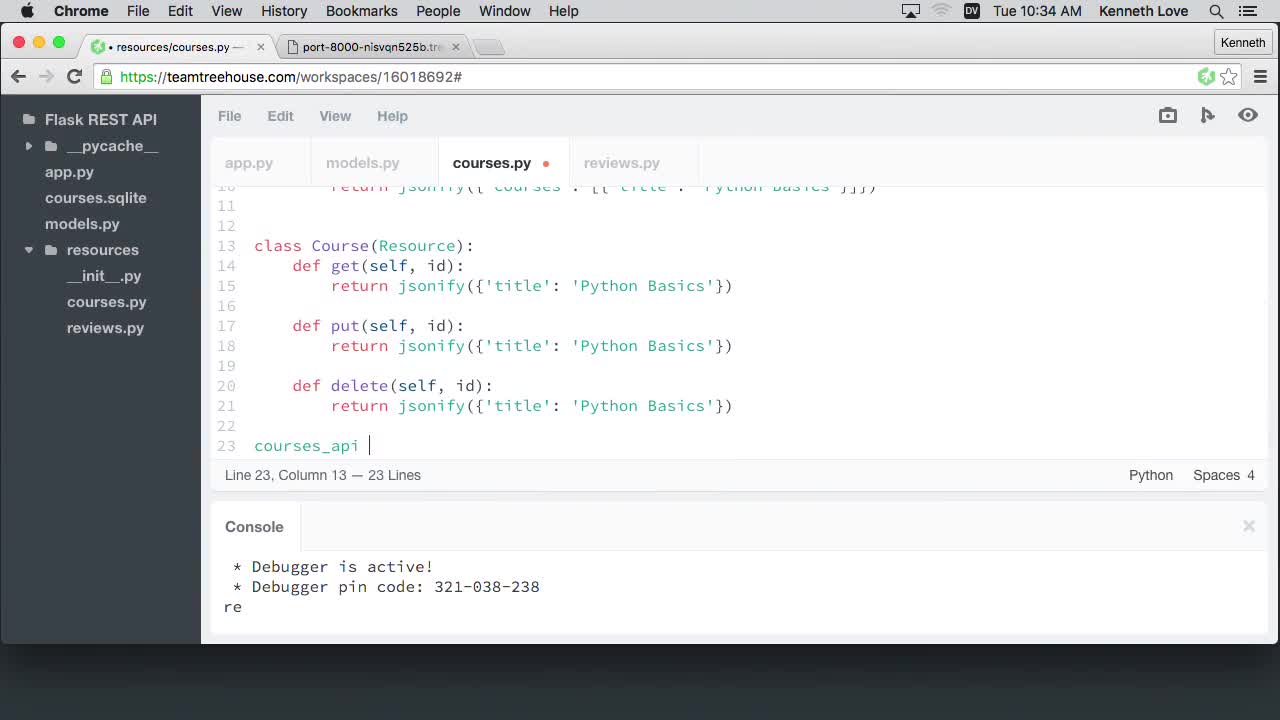Switch to the models.py tab
The width and height of the screenshot is (1280, 720).
[362, 163]
